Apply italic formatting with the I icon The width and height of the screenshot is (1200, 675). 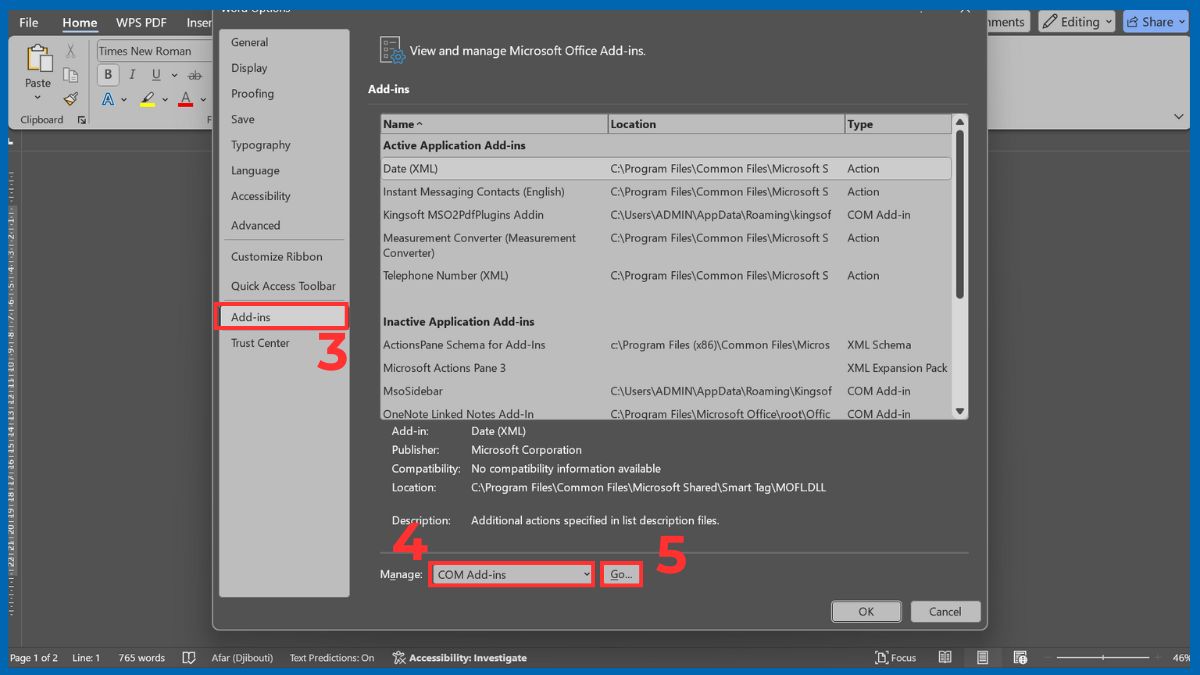point(132,75)
